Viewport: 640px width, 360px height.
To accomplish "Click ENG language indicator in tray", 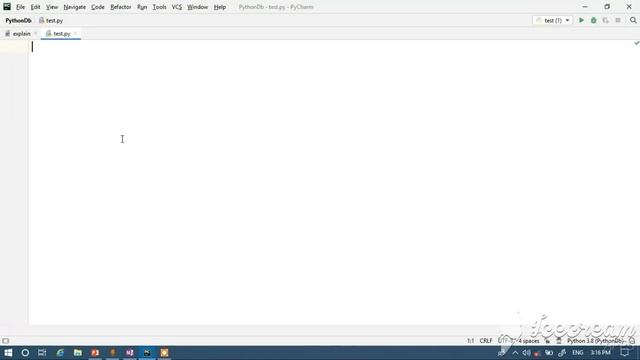I will point(578,353).
